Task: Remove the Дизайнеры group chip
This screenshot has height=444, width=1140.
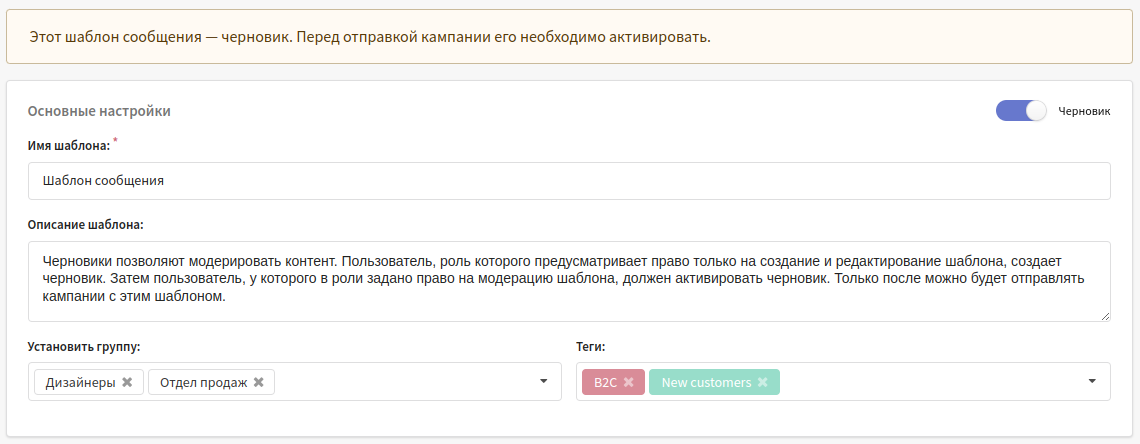Action: (x=127, y=382)
